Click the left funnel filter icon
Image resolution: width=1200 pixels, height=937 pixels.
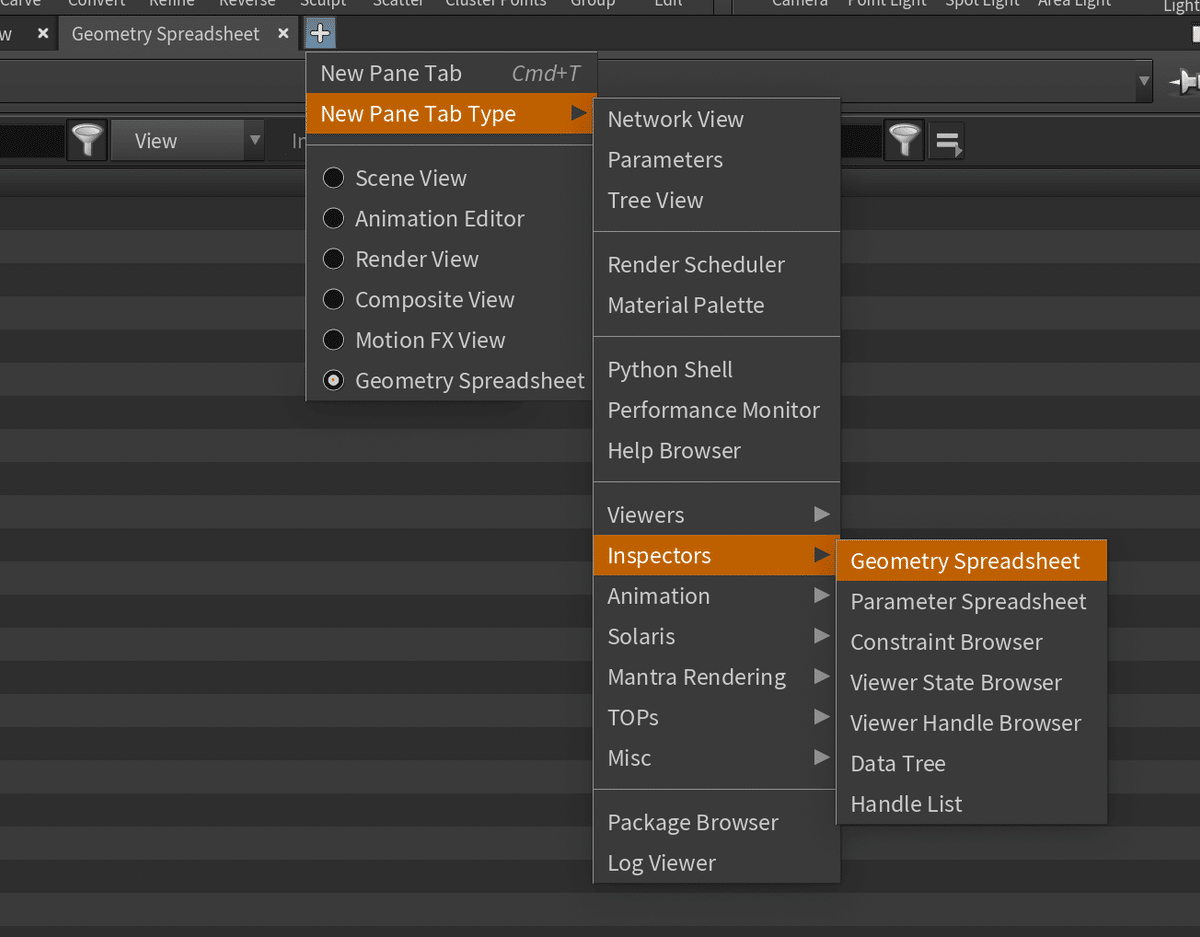tap(88, 141)
